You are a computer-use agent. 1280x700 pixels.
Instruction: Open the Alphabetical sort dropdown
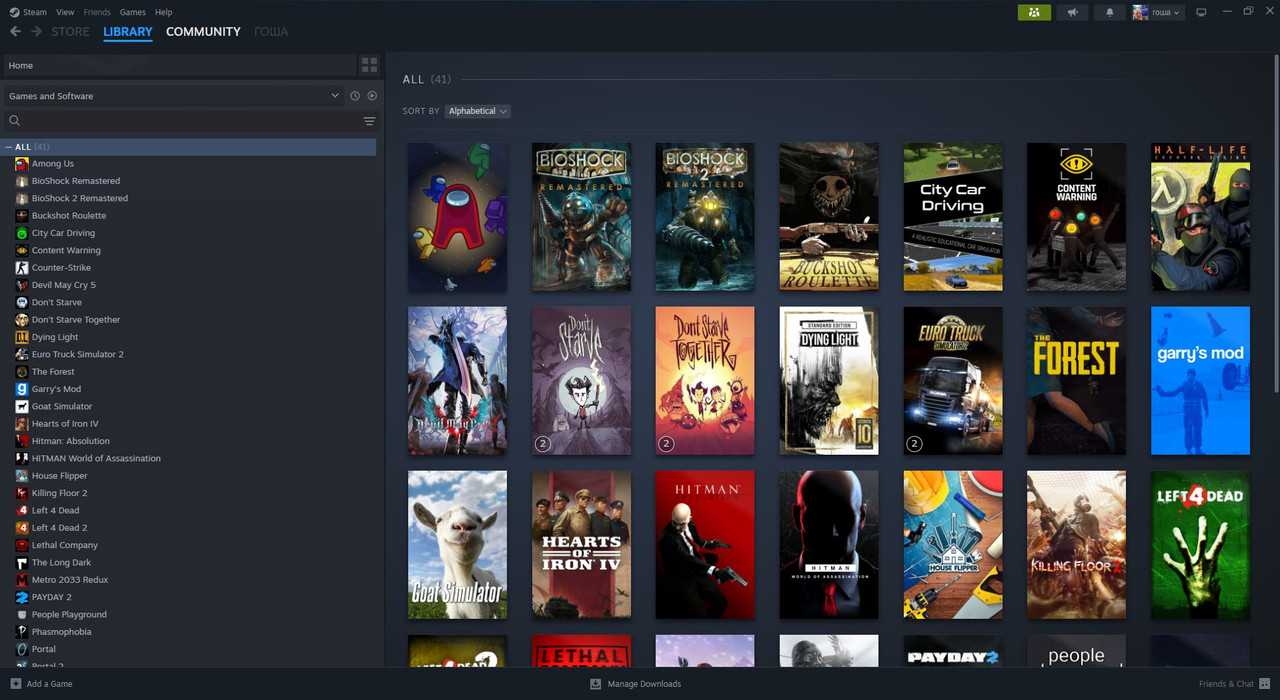point(478,111)
